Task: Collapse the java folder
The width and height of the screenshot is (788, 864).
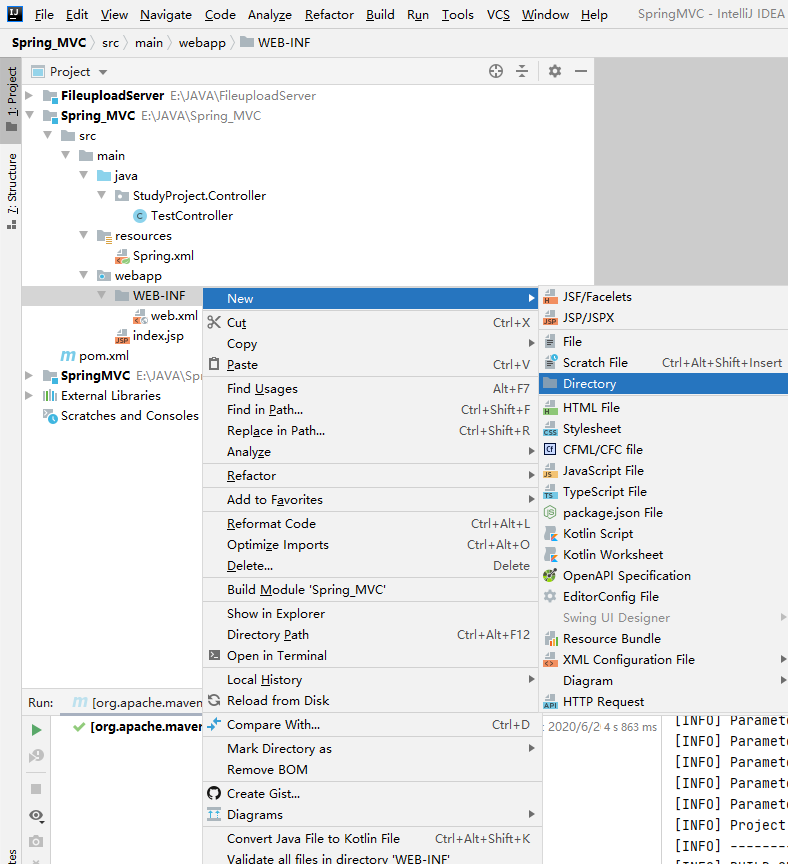Action: pyautogui.click(x=84, y=175)
